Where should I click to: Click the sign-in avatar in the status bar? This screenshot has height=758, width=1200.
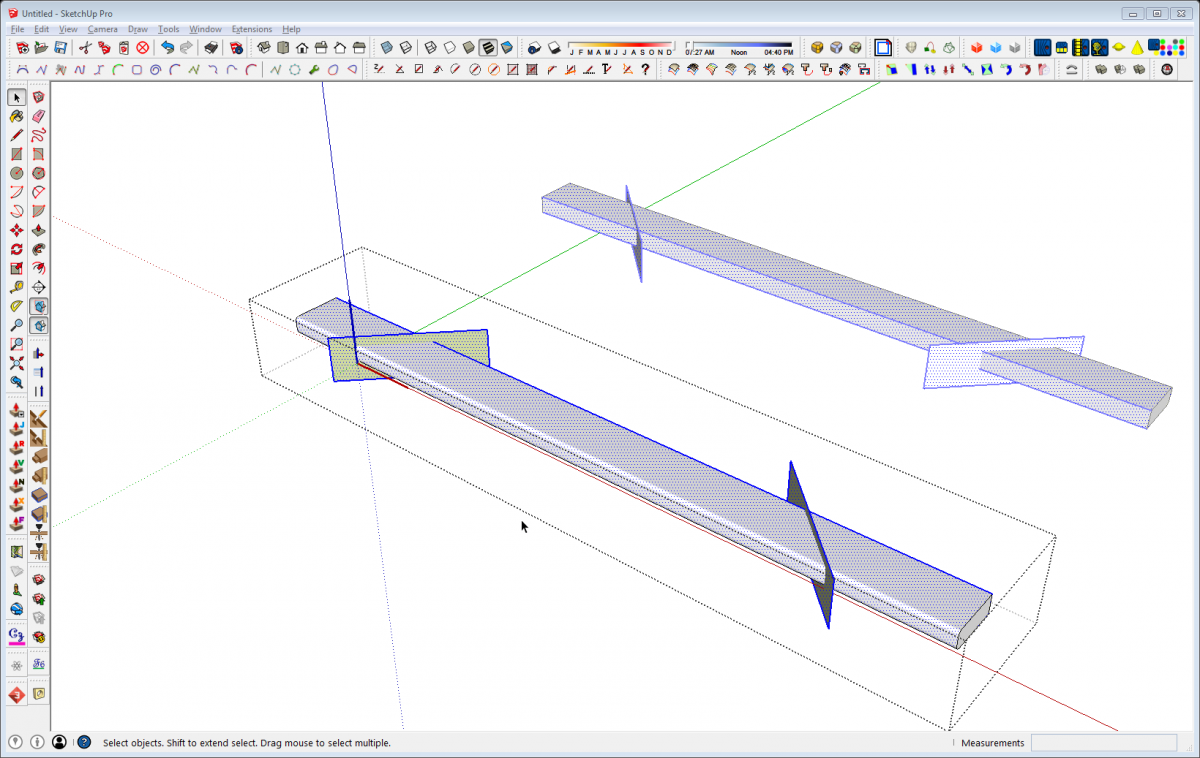(x=59, y=742)
